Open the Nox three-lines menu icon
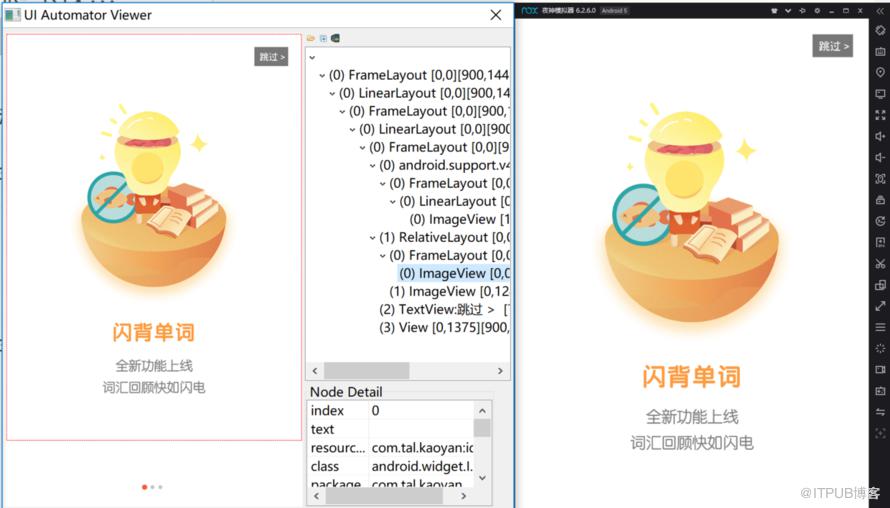890x508 pixels. 880,328
